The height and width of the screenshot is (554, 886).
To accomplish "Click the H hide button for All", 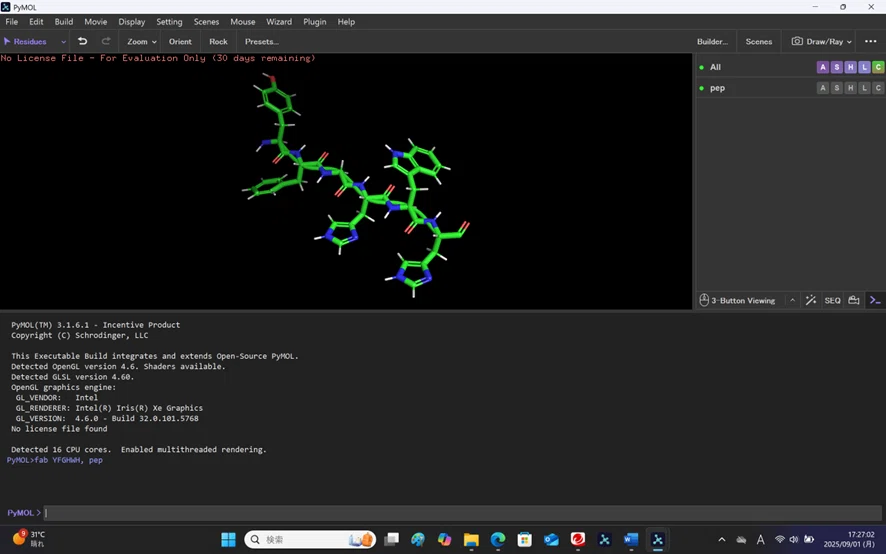I will [850, 67].
